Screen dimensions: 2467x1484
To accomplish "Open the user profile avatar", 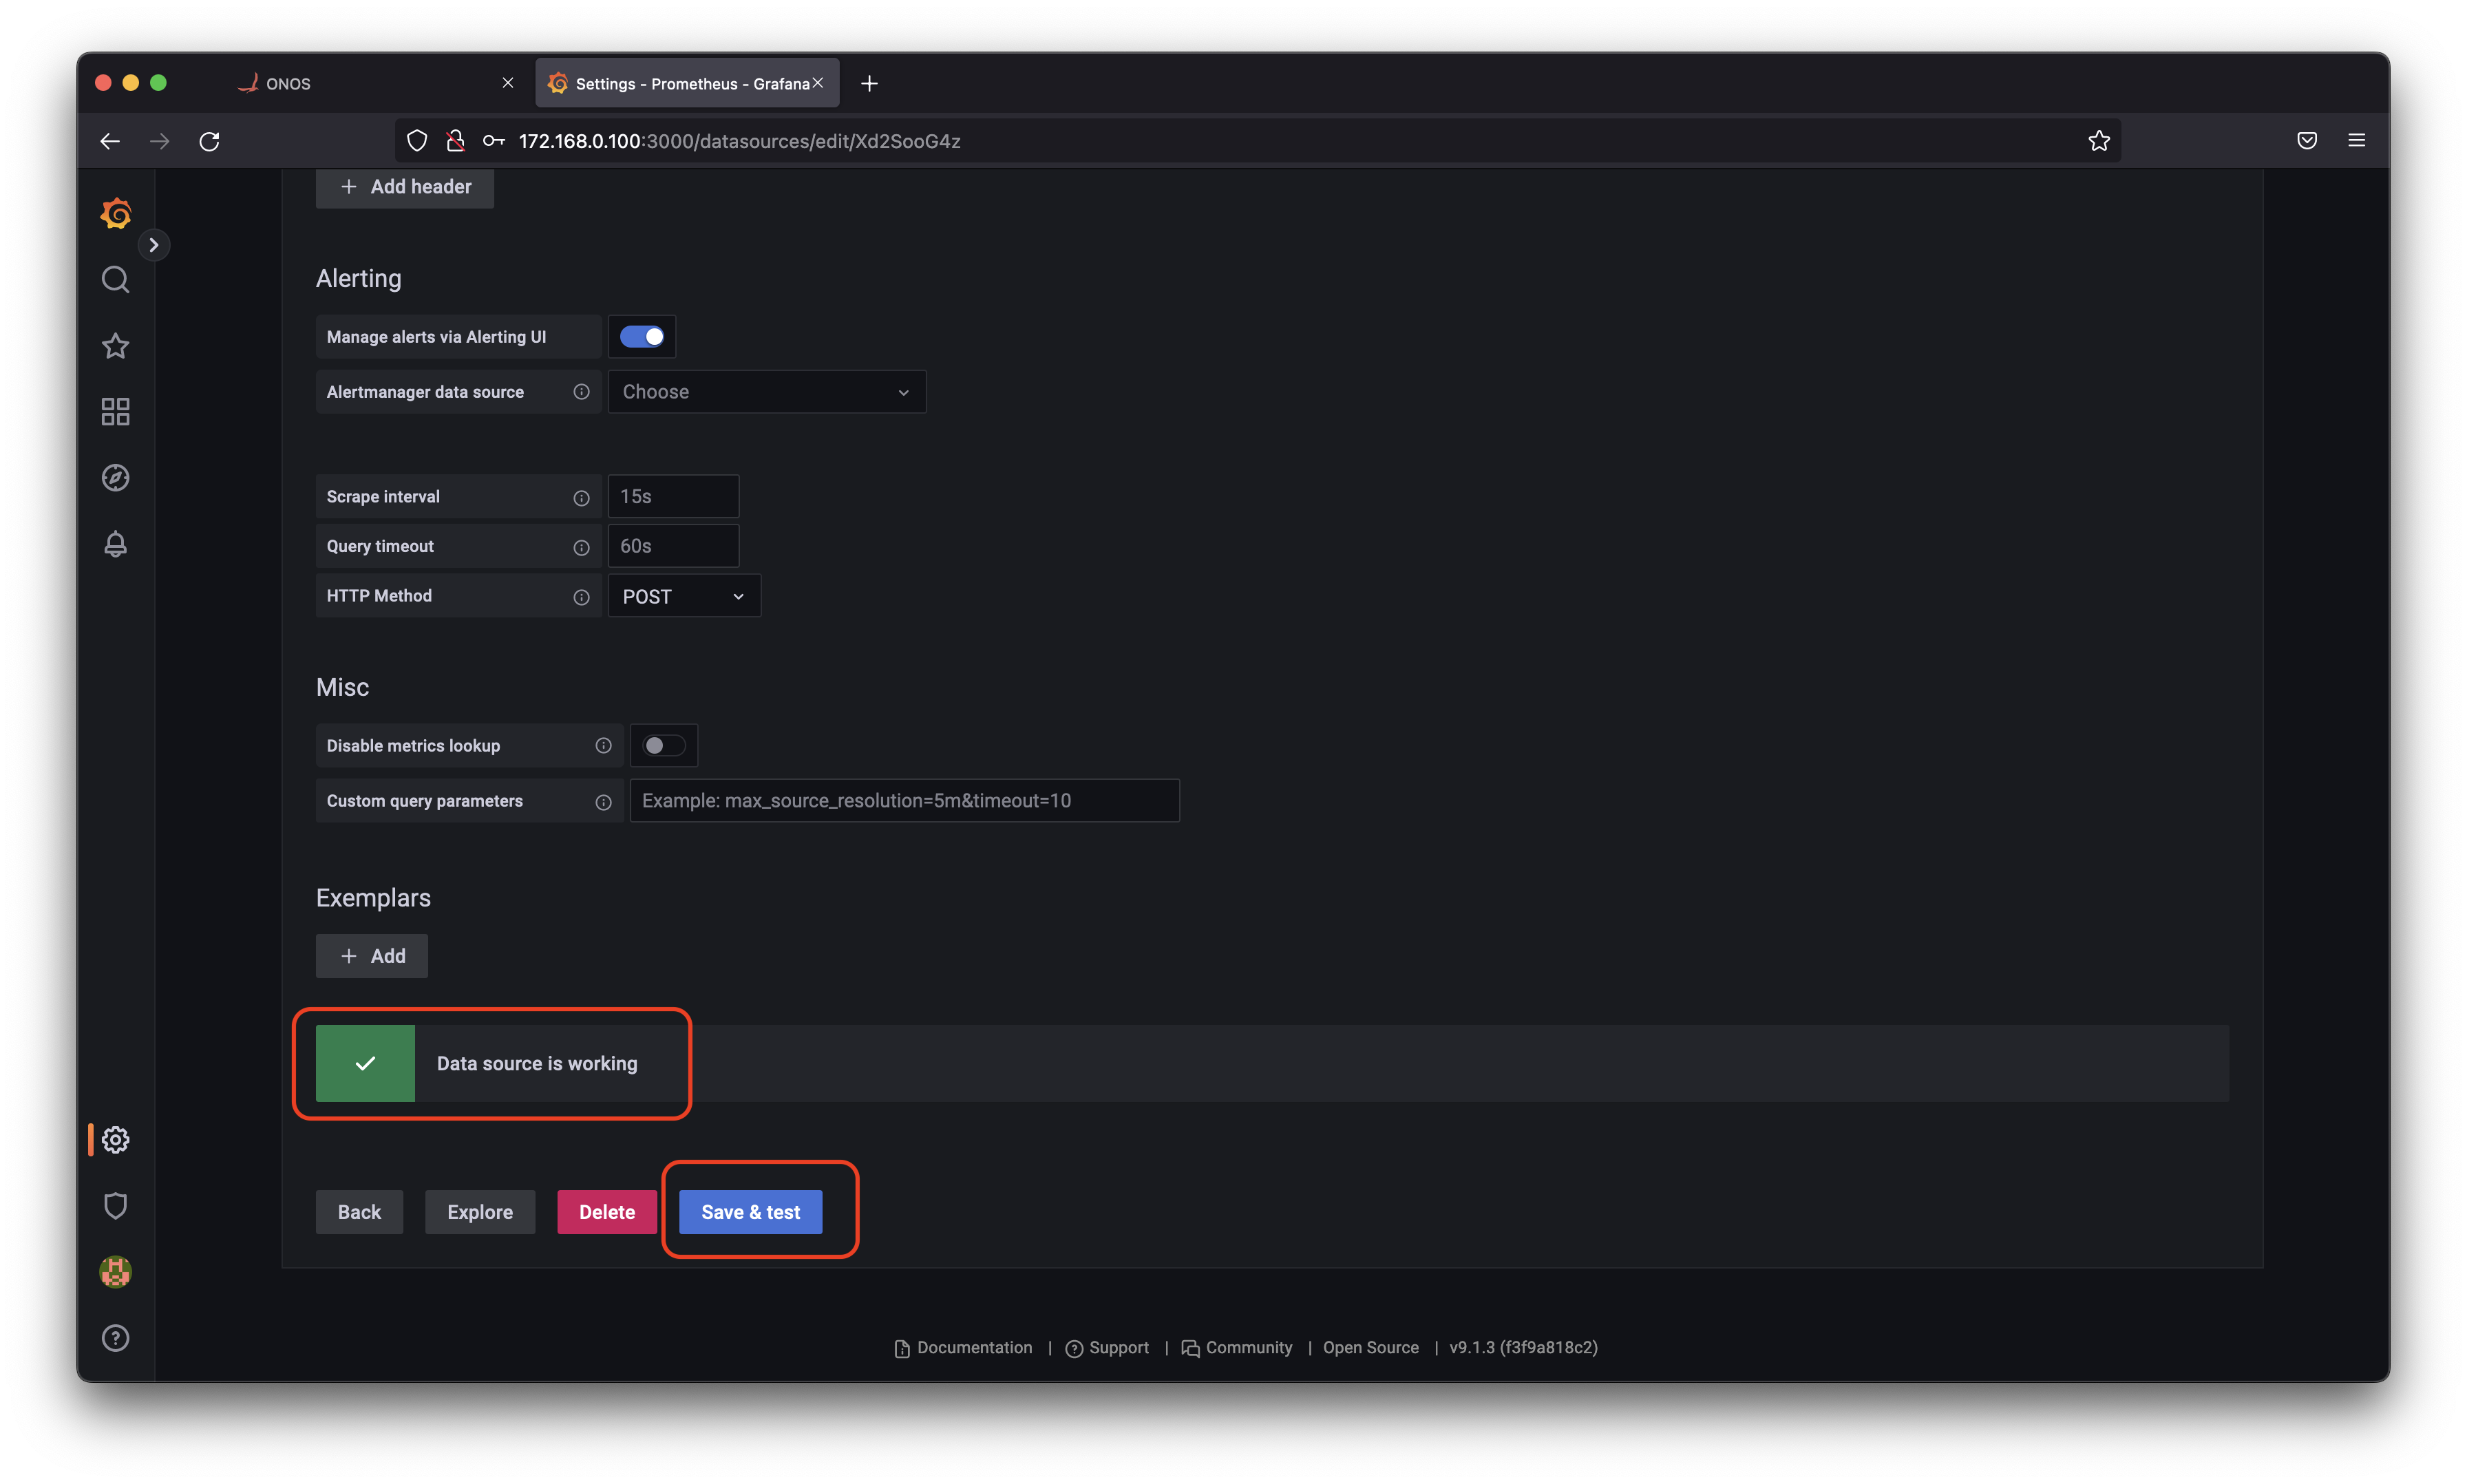I will 116,1272.
